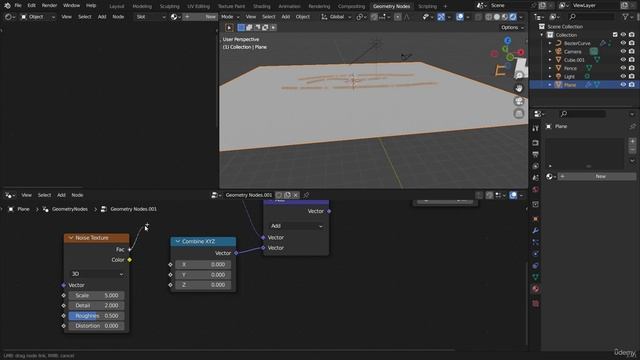Collapse the Collection in outliner
Viewport: 640px width, 360px height.
[x=542, y=35]
